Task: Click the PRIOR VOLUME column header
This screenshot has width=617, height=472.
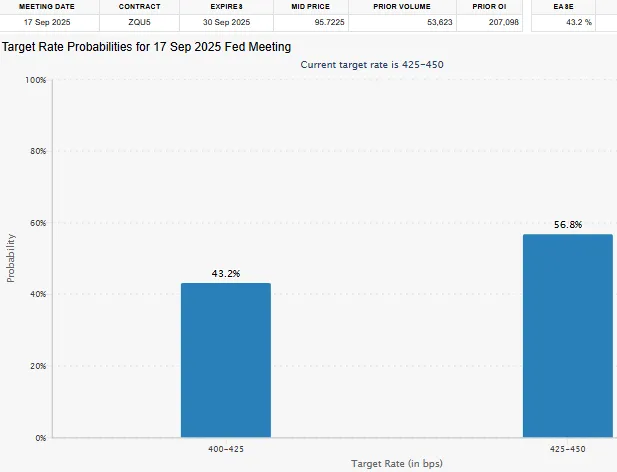Action: pos(401,6)
